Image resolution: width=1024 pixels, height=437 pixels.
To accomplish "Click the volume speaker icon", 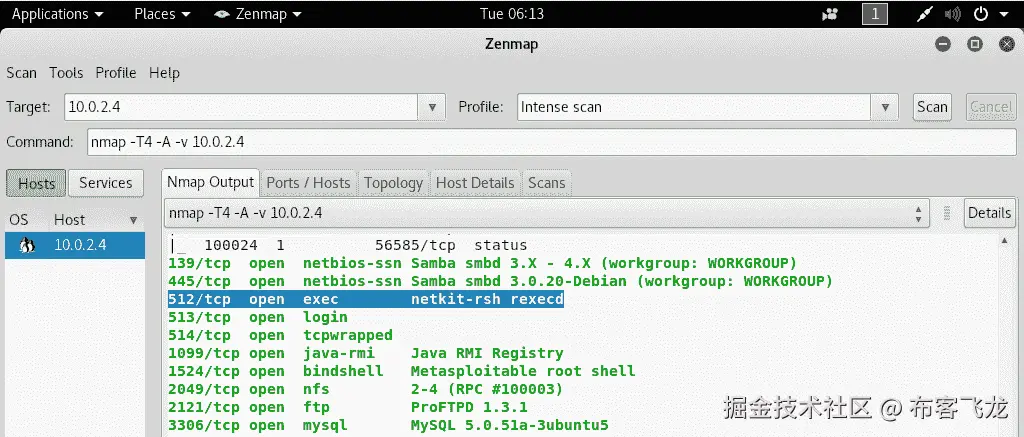I will coord(952,14).
